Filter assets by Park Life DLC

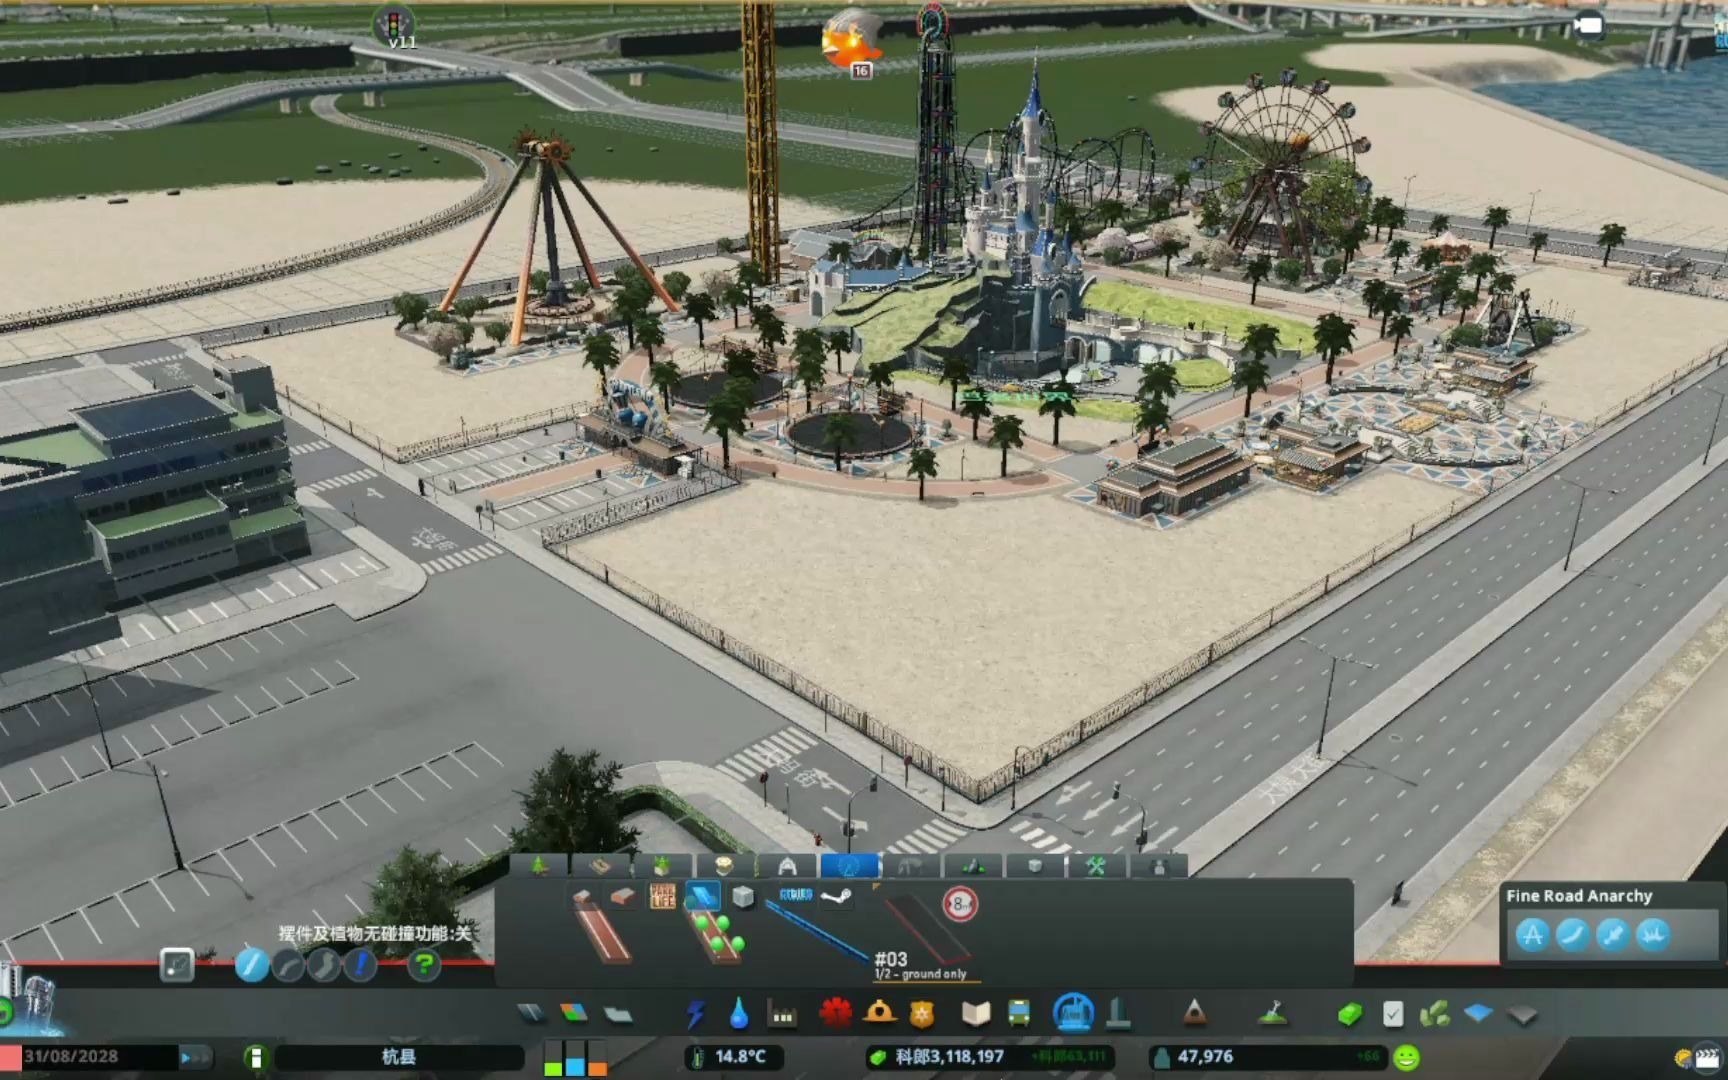tap(663, 896)
